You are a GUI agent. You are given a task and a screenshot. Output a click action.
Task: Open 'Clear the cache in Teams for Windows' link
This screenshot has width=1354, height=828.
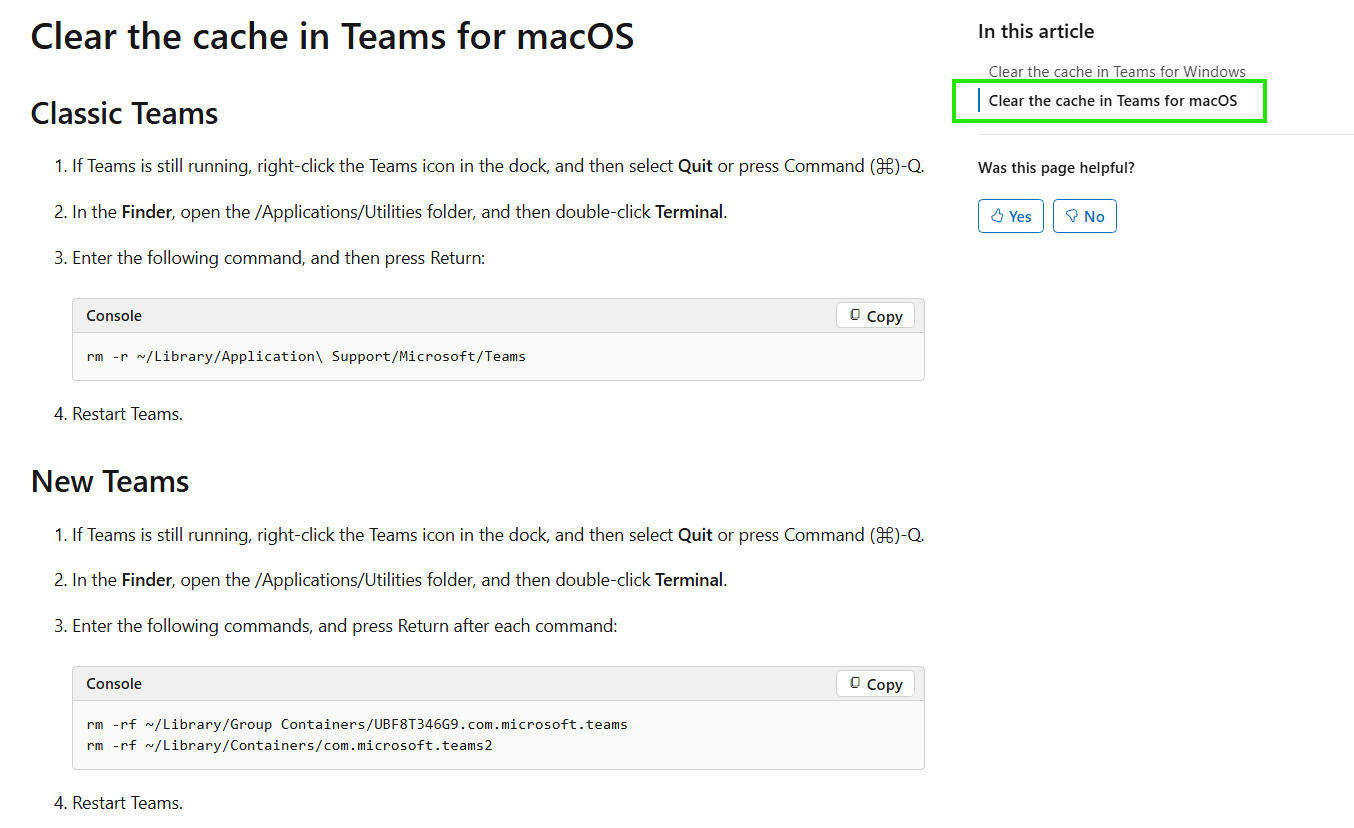(1117, 72)
